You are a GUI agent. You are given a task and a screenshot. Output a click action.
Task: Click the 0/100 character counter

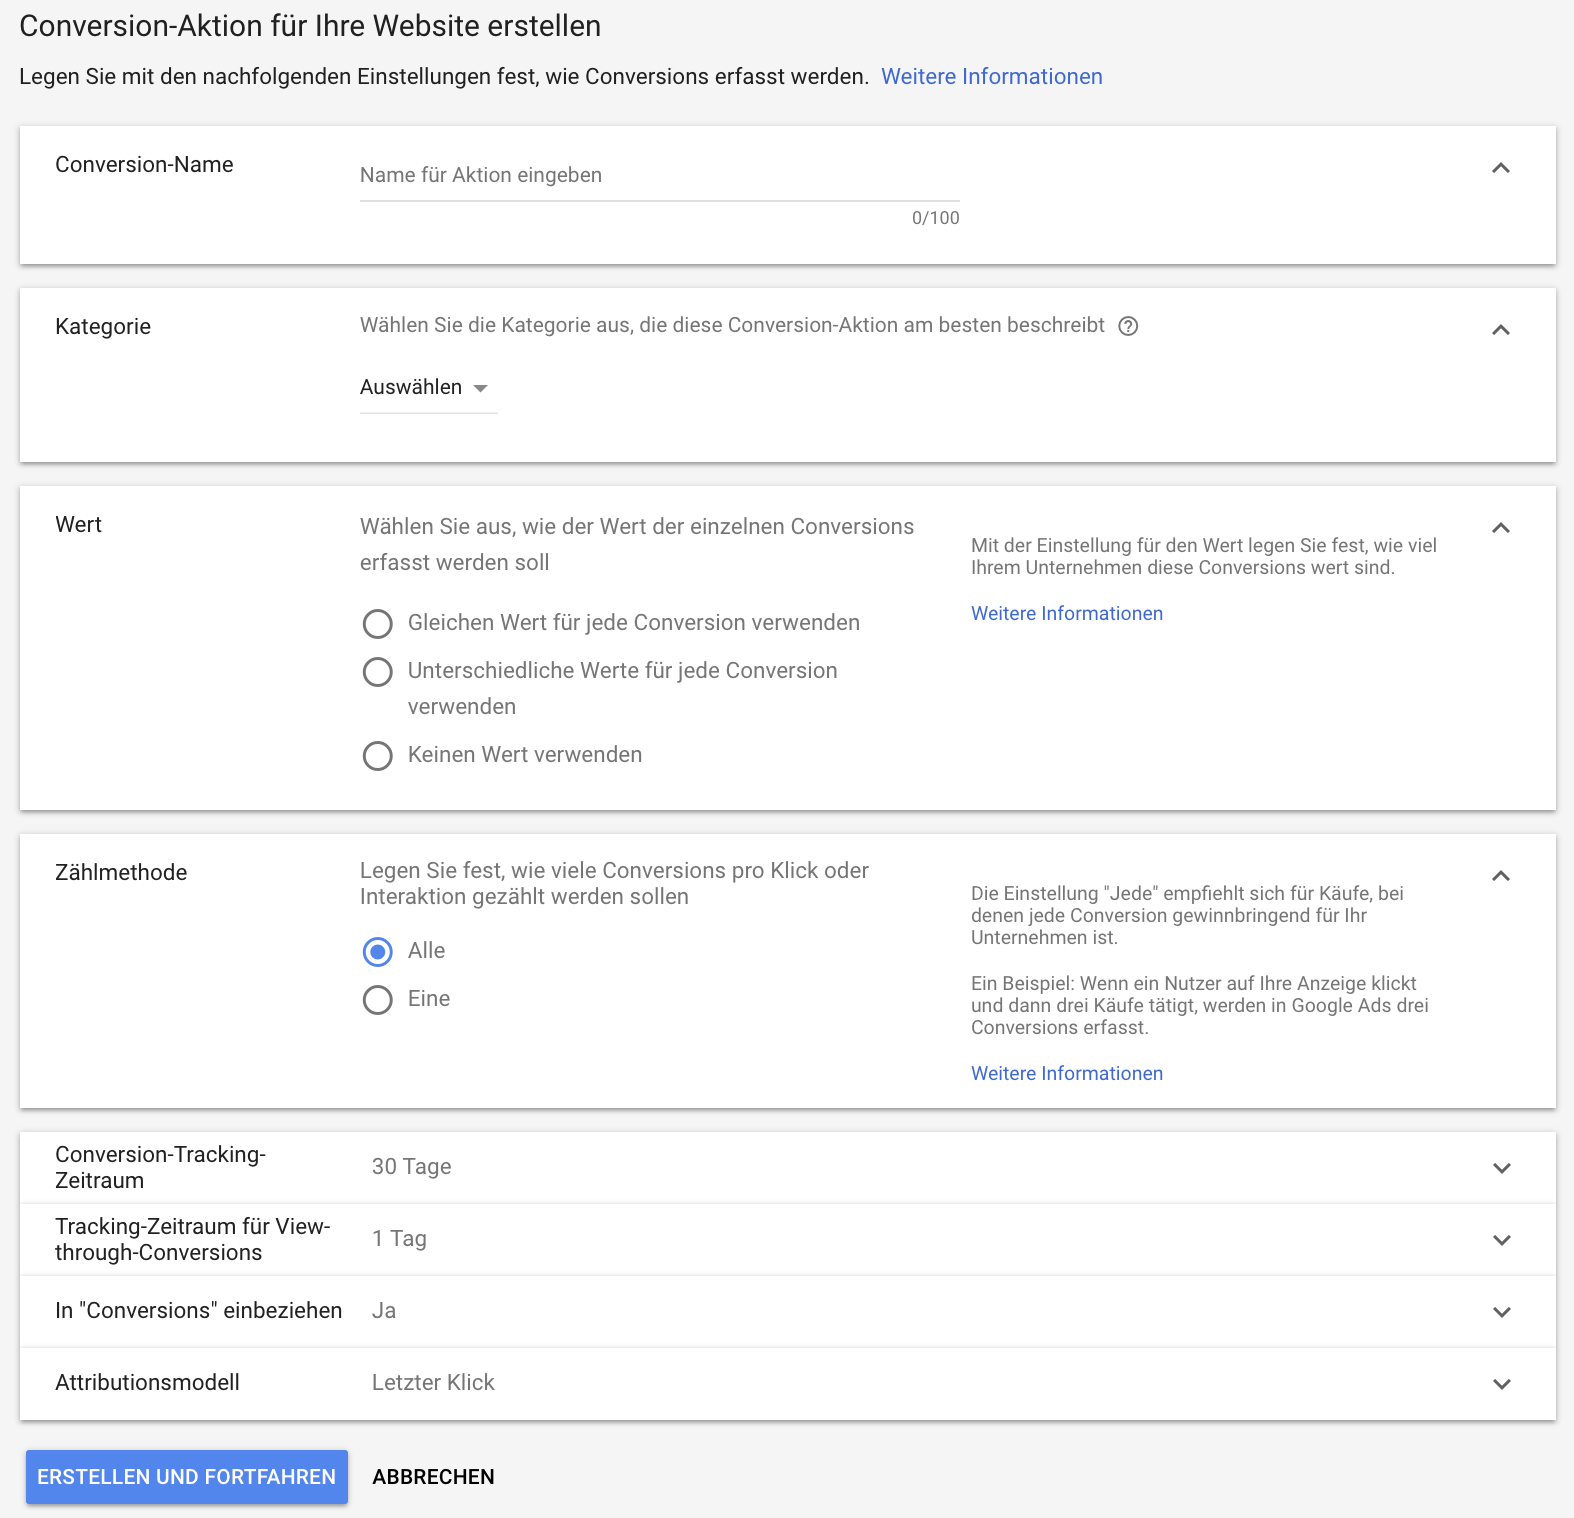pyautogui.click(x=935, y=218)
